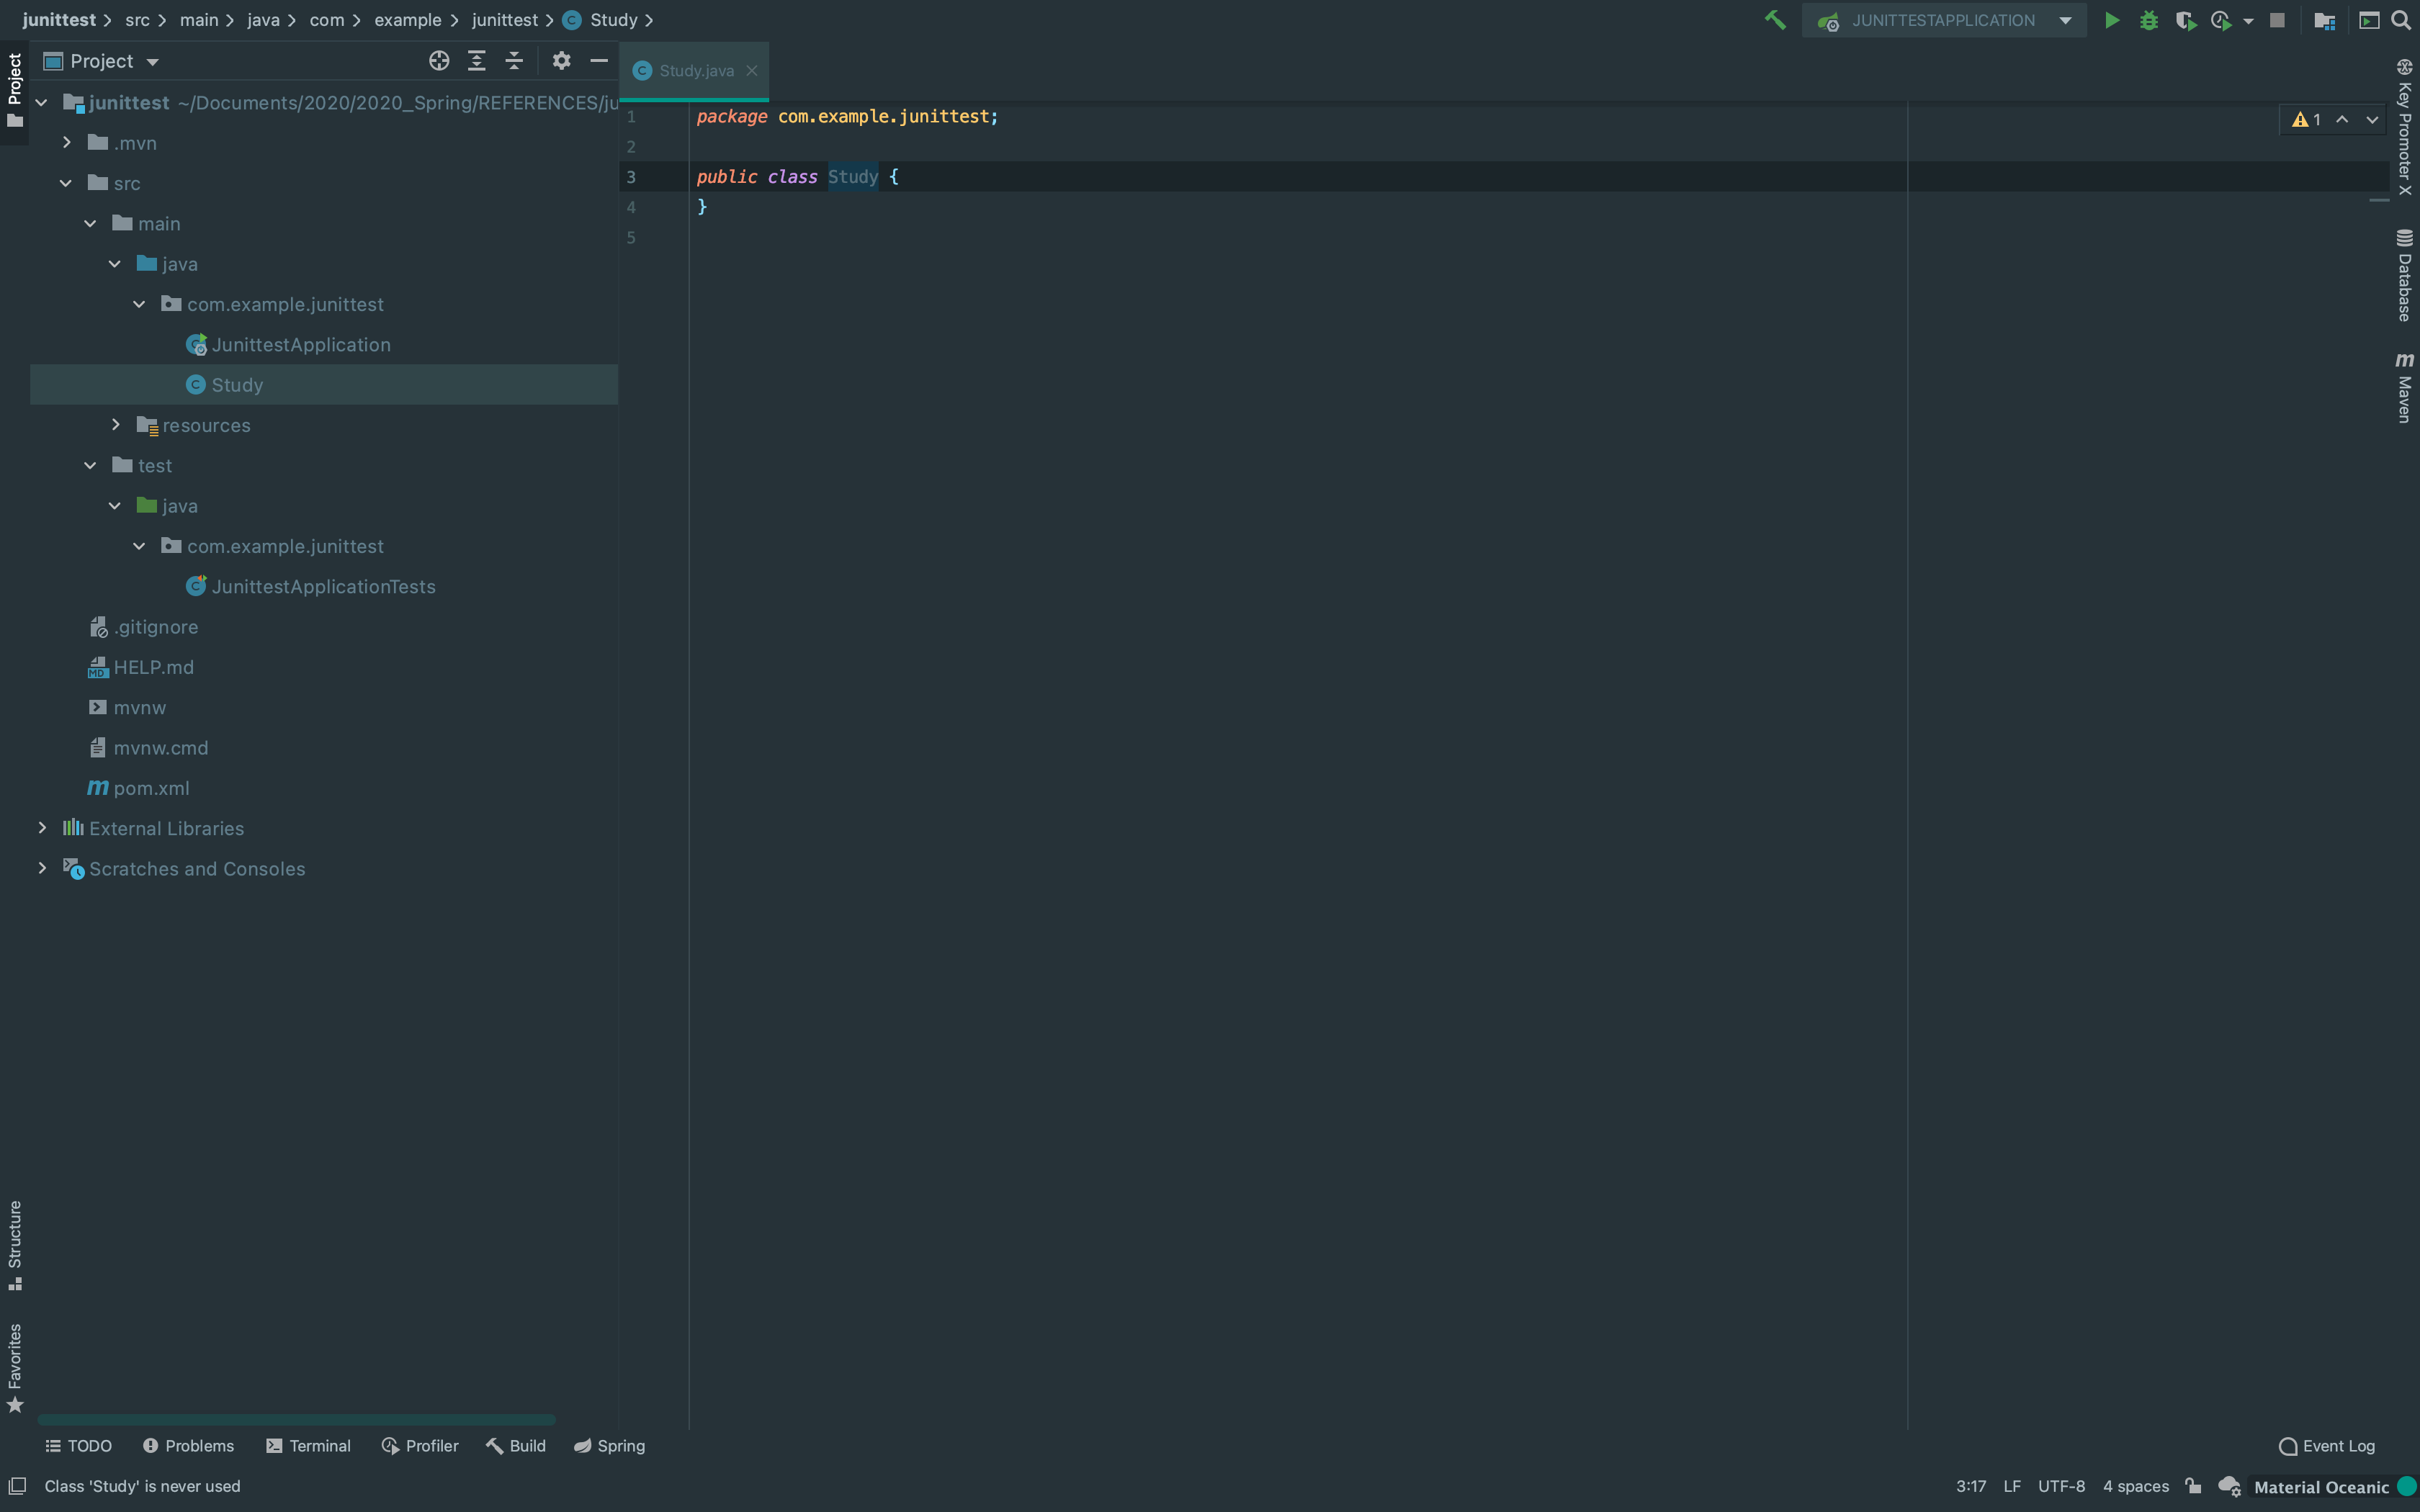Open Project panel settings gear
This screenshot has width=2420, height=1512.
561,61
